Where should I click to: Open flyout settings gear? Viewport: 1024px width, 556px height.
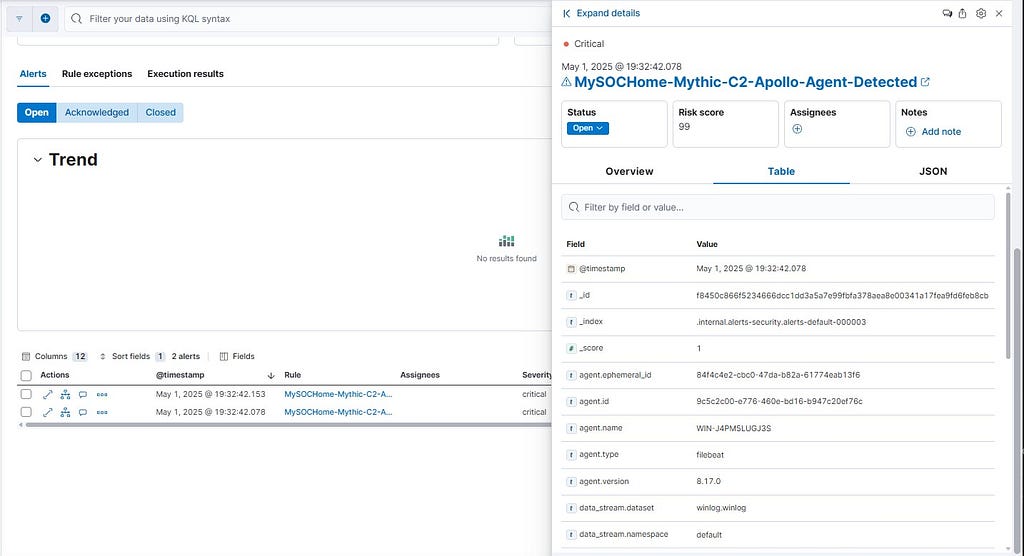981,13
